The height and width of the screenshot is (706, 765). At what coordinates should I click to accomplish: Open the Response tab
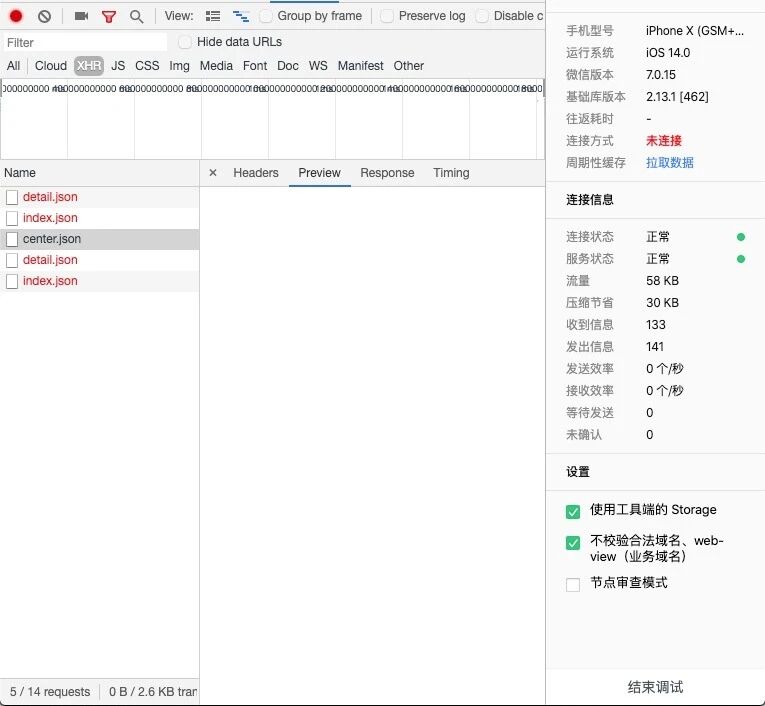coord(387,173)
